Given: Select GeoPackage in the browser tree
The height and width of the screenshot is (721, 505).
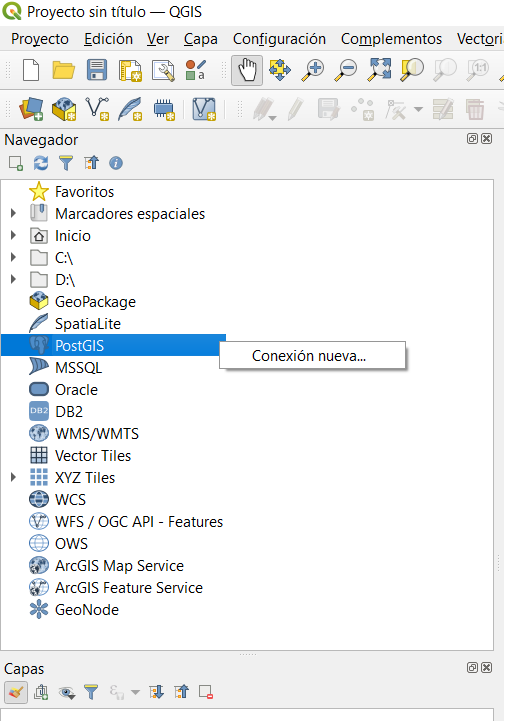Looking at the screenshot, I should coord(95,302).
